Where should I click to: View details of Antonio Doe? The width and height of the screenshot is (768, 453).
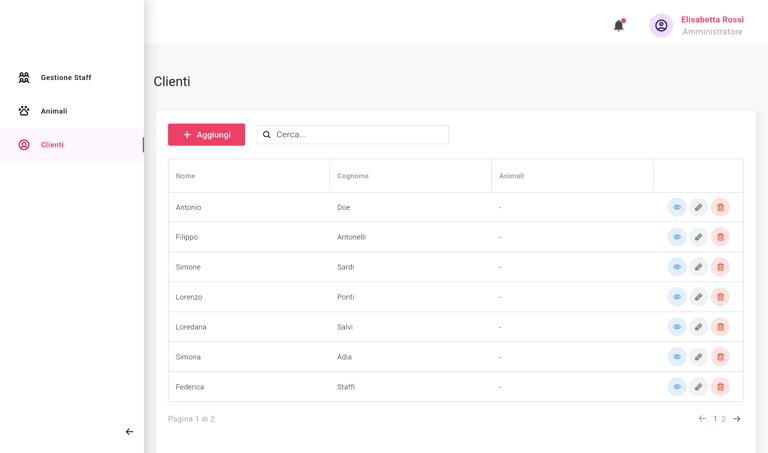point(677,207)
